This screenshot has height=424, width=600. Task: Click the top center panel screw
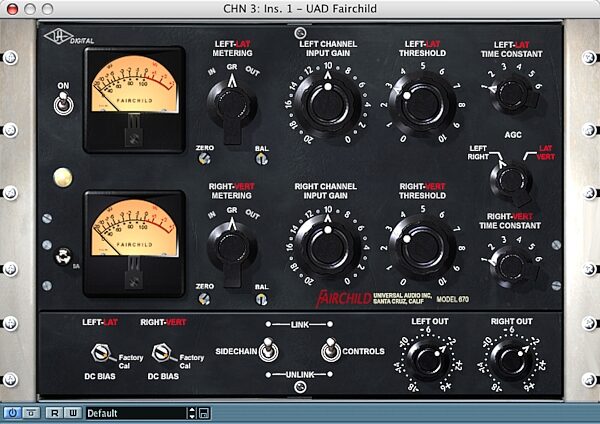pyautogui.click(x=300, y=33)
